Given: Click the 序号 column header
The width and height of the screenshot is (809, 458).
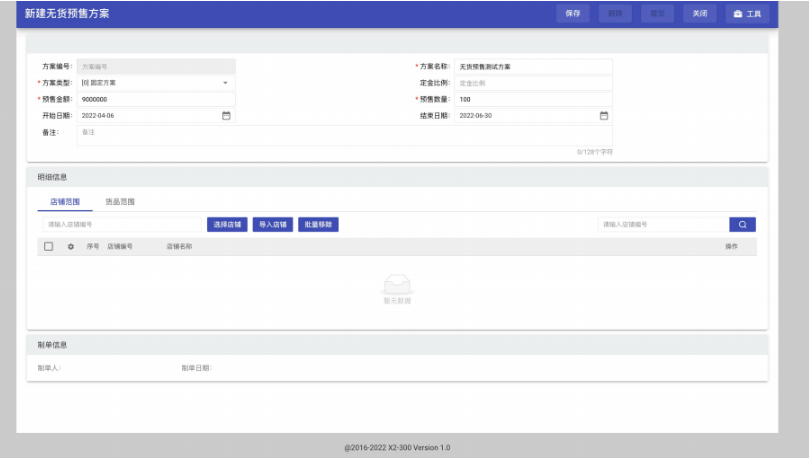Looking at the screenshot, I should click(93, 247).
